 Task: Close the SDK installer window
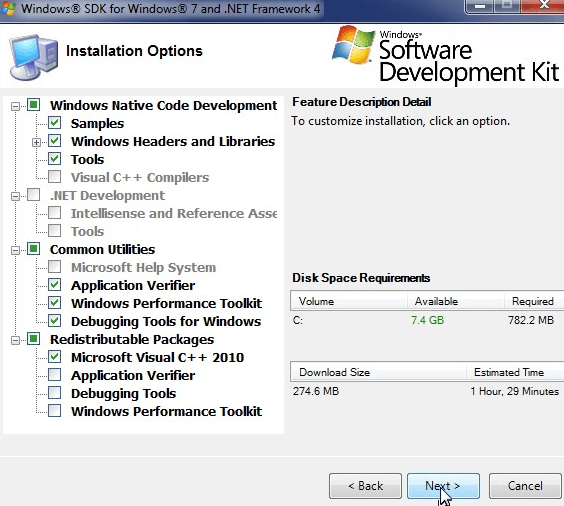tap(543, 6)
